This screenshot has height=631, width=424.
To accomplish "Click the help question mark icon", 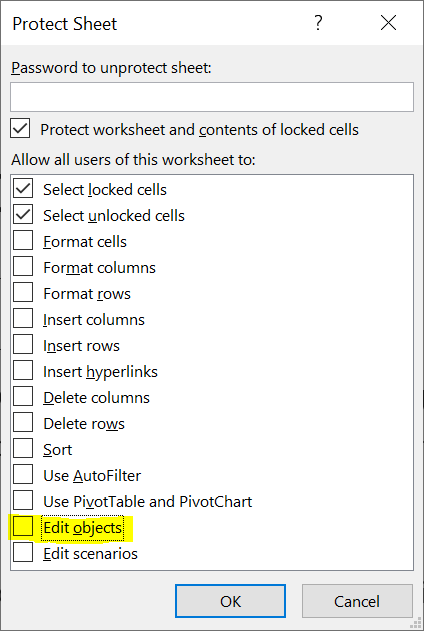I will click(318, 23).
